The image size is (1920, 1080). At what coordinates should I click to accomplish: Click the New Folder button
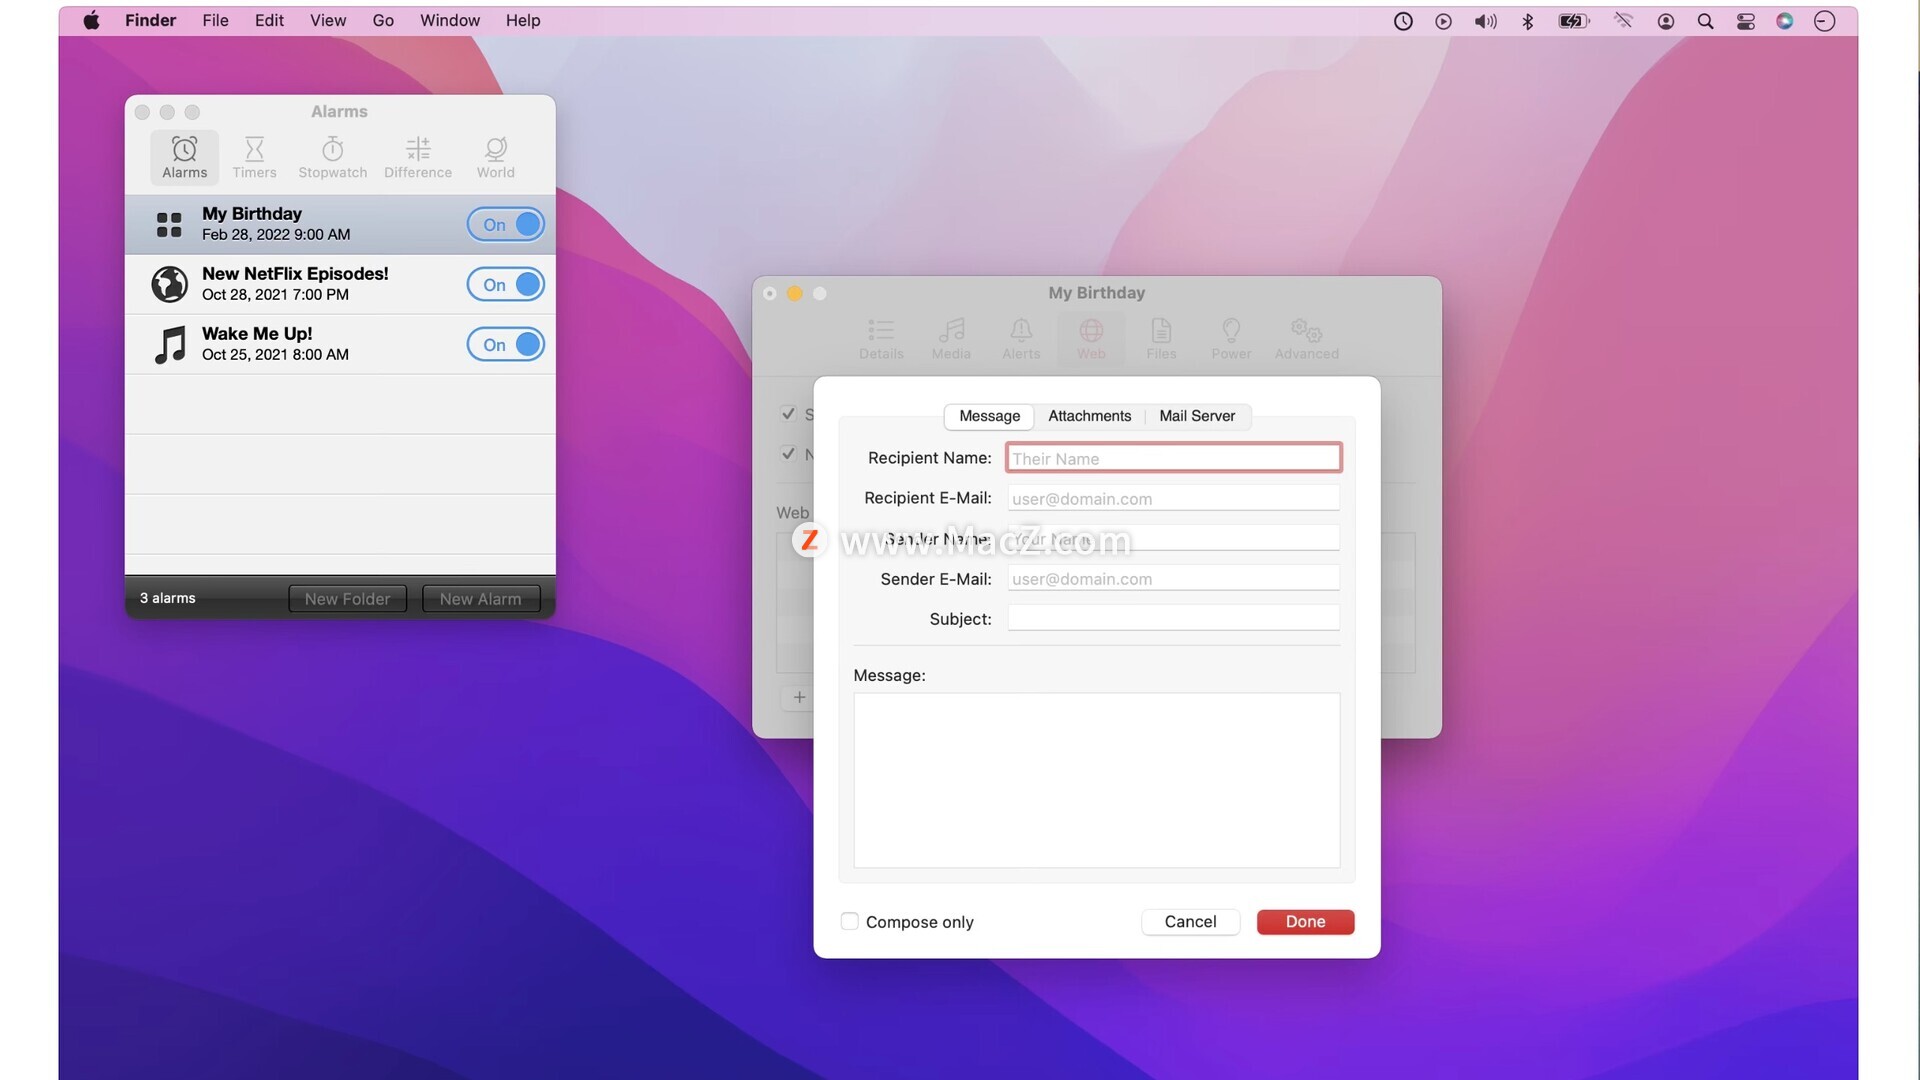click(347, 598)
